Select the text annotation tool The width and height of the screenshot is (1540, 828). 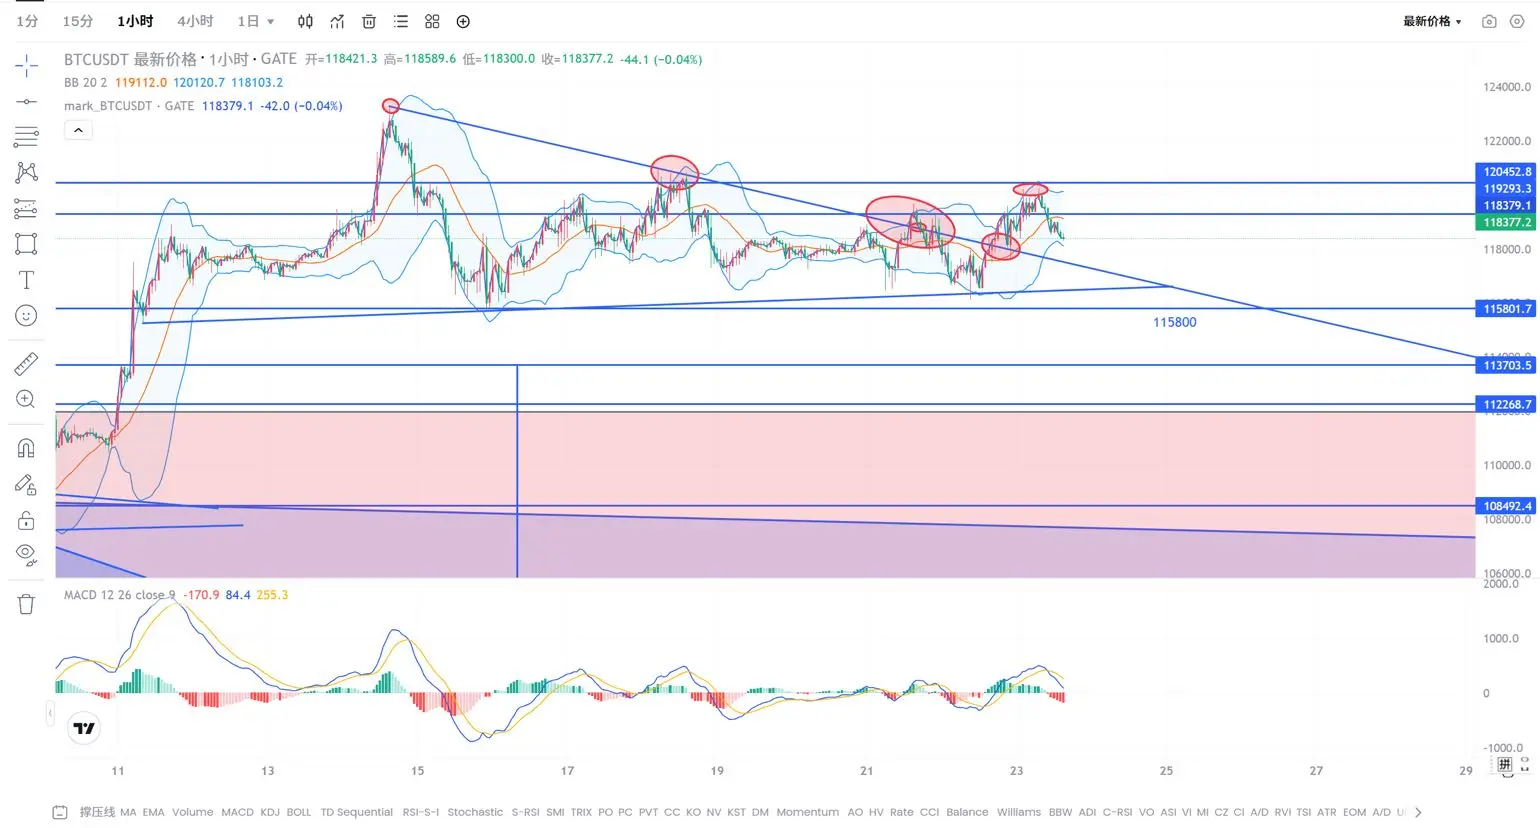tap(26, 280)
